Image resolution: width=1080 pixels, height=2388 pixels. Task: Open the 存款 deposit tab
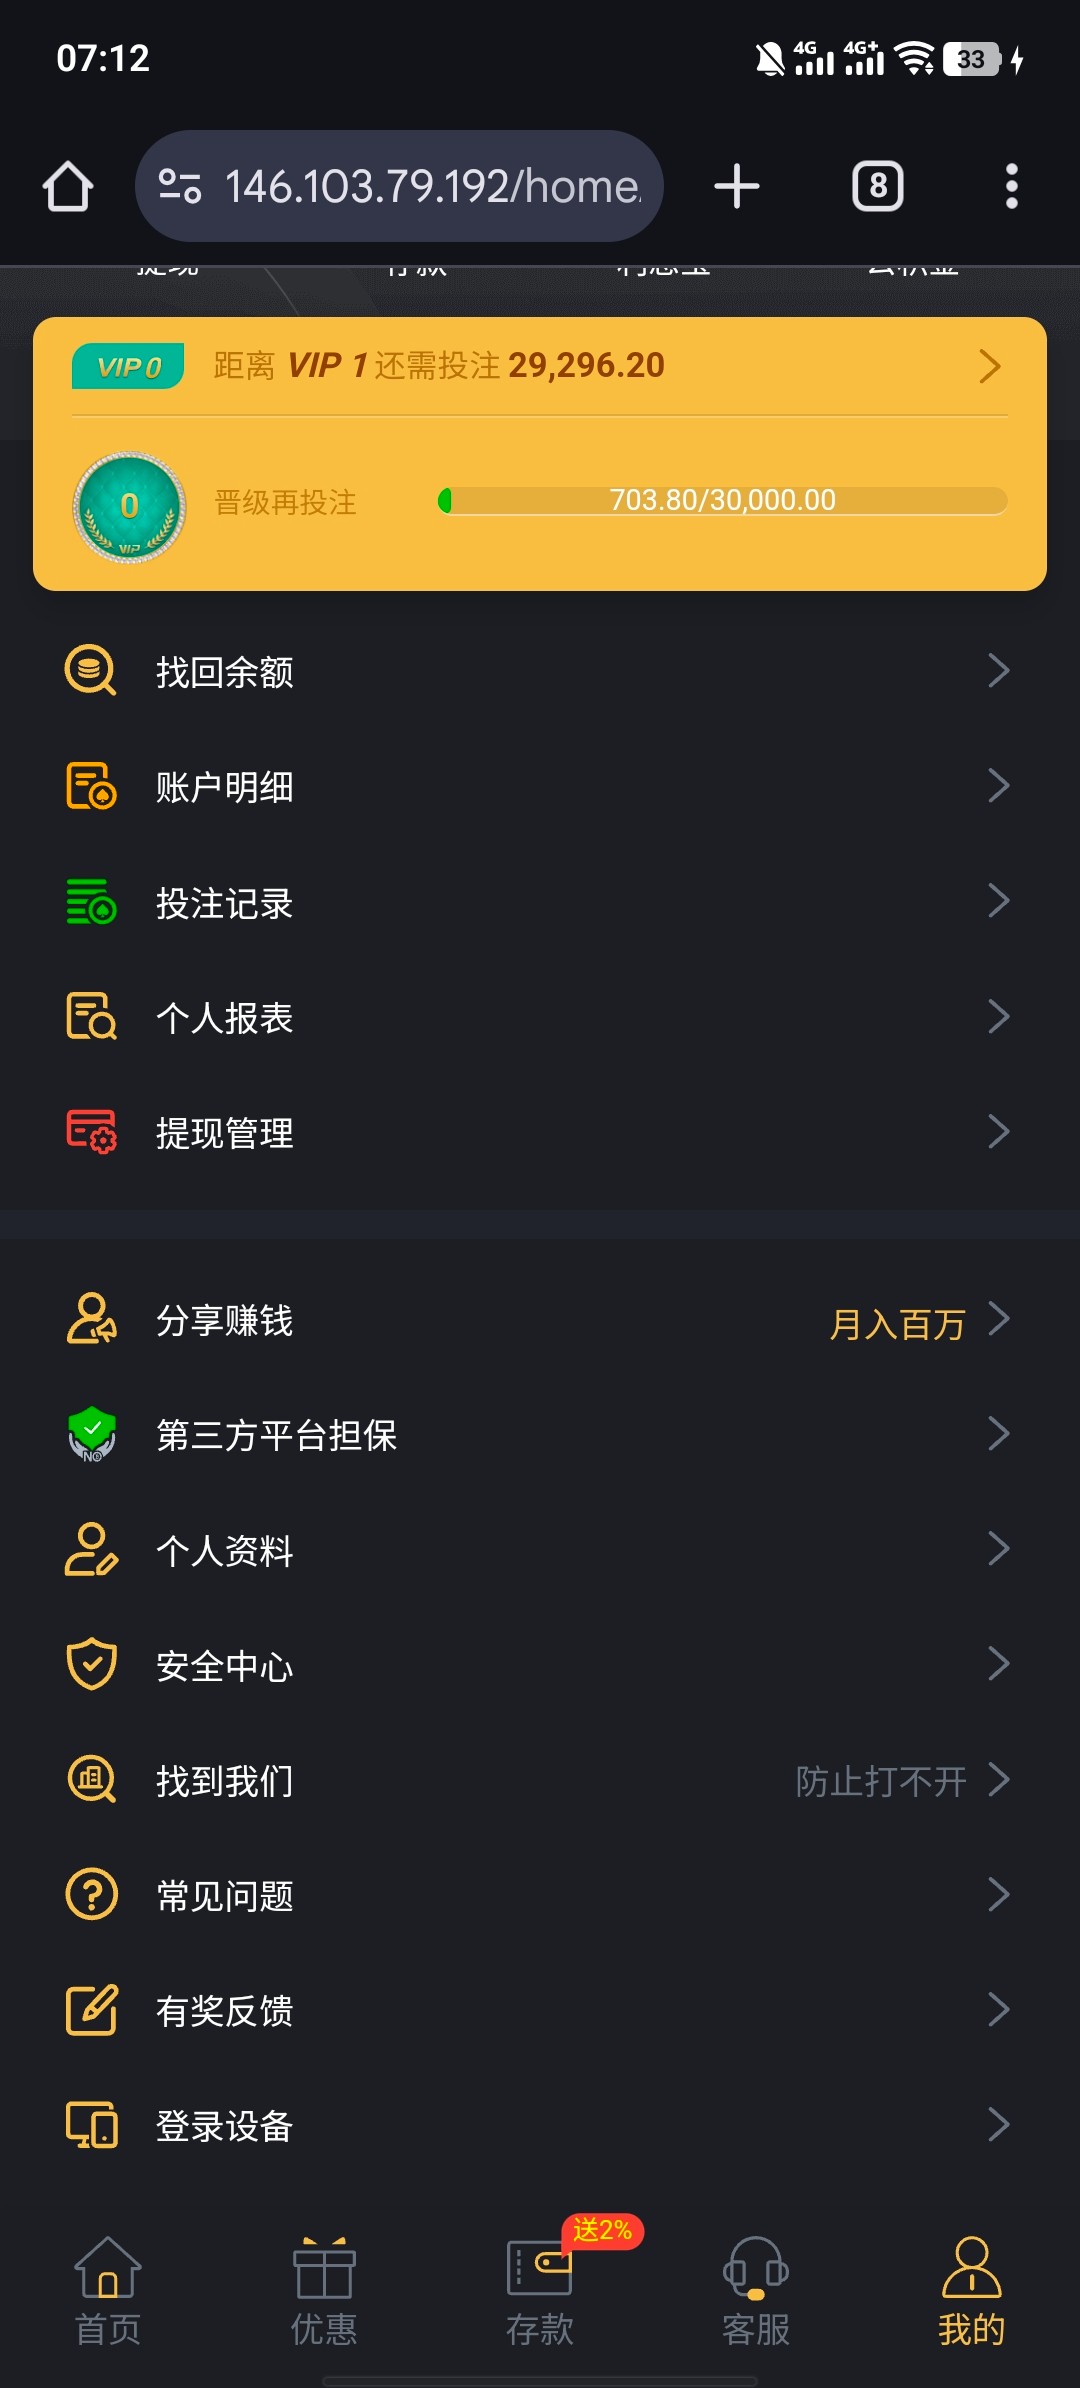click(x=540, y=2292)
